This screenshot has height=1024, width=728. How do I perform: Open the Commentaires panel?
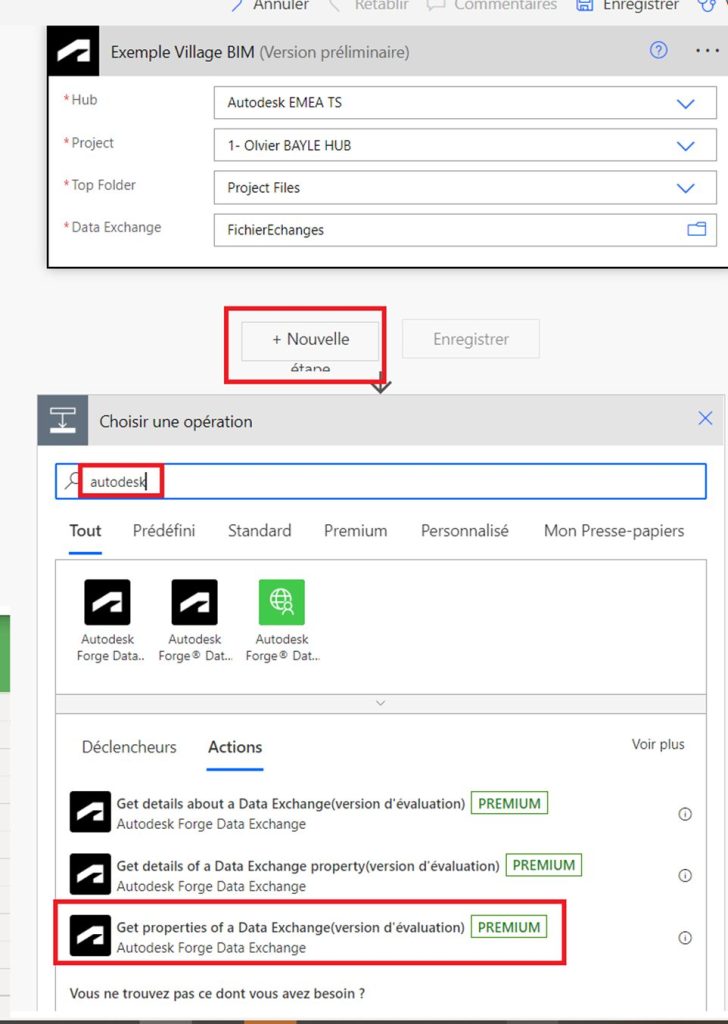pos(492,5)
